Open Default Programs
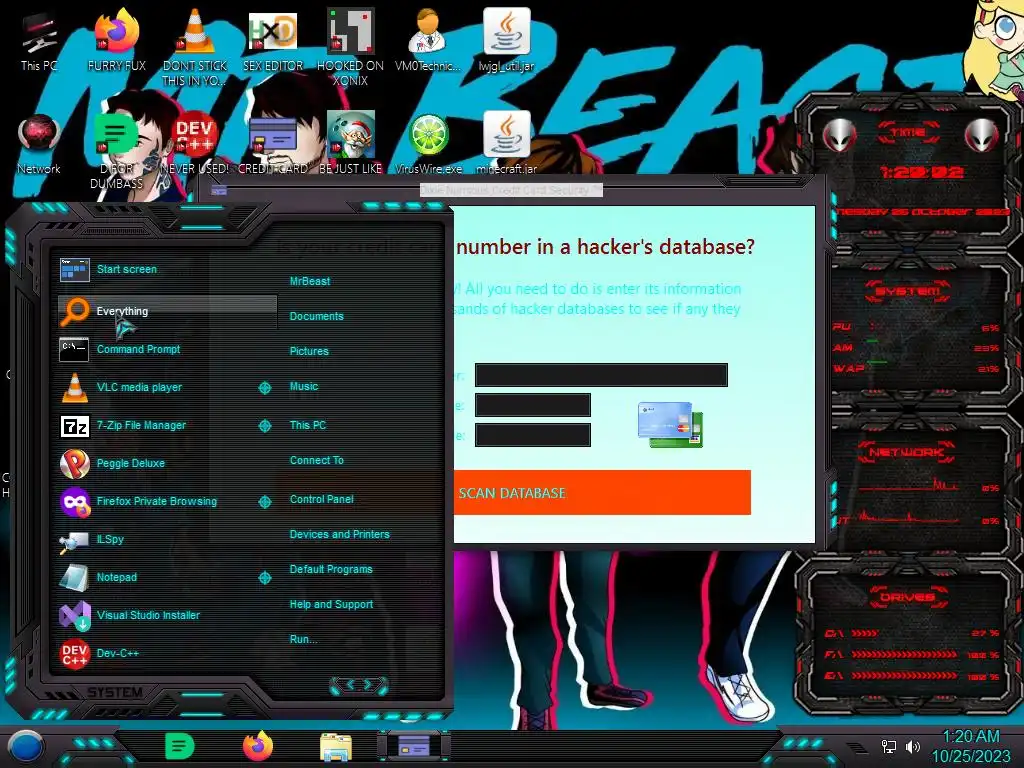This screenshot has width=1024, height=768. tap(330, 569)
